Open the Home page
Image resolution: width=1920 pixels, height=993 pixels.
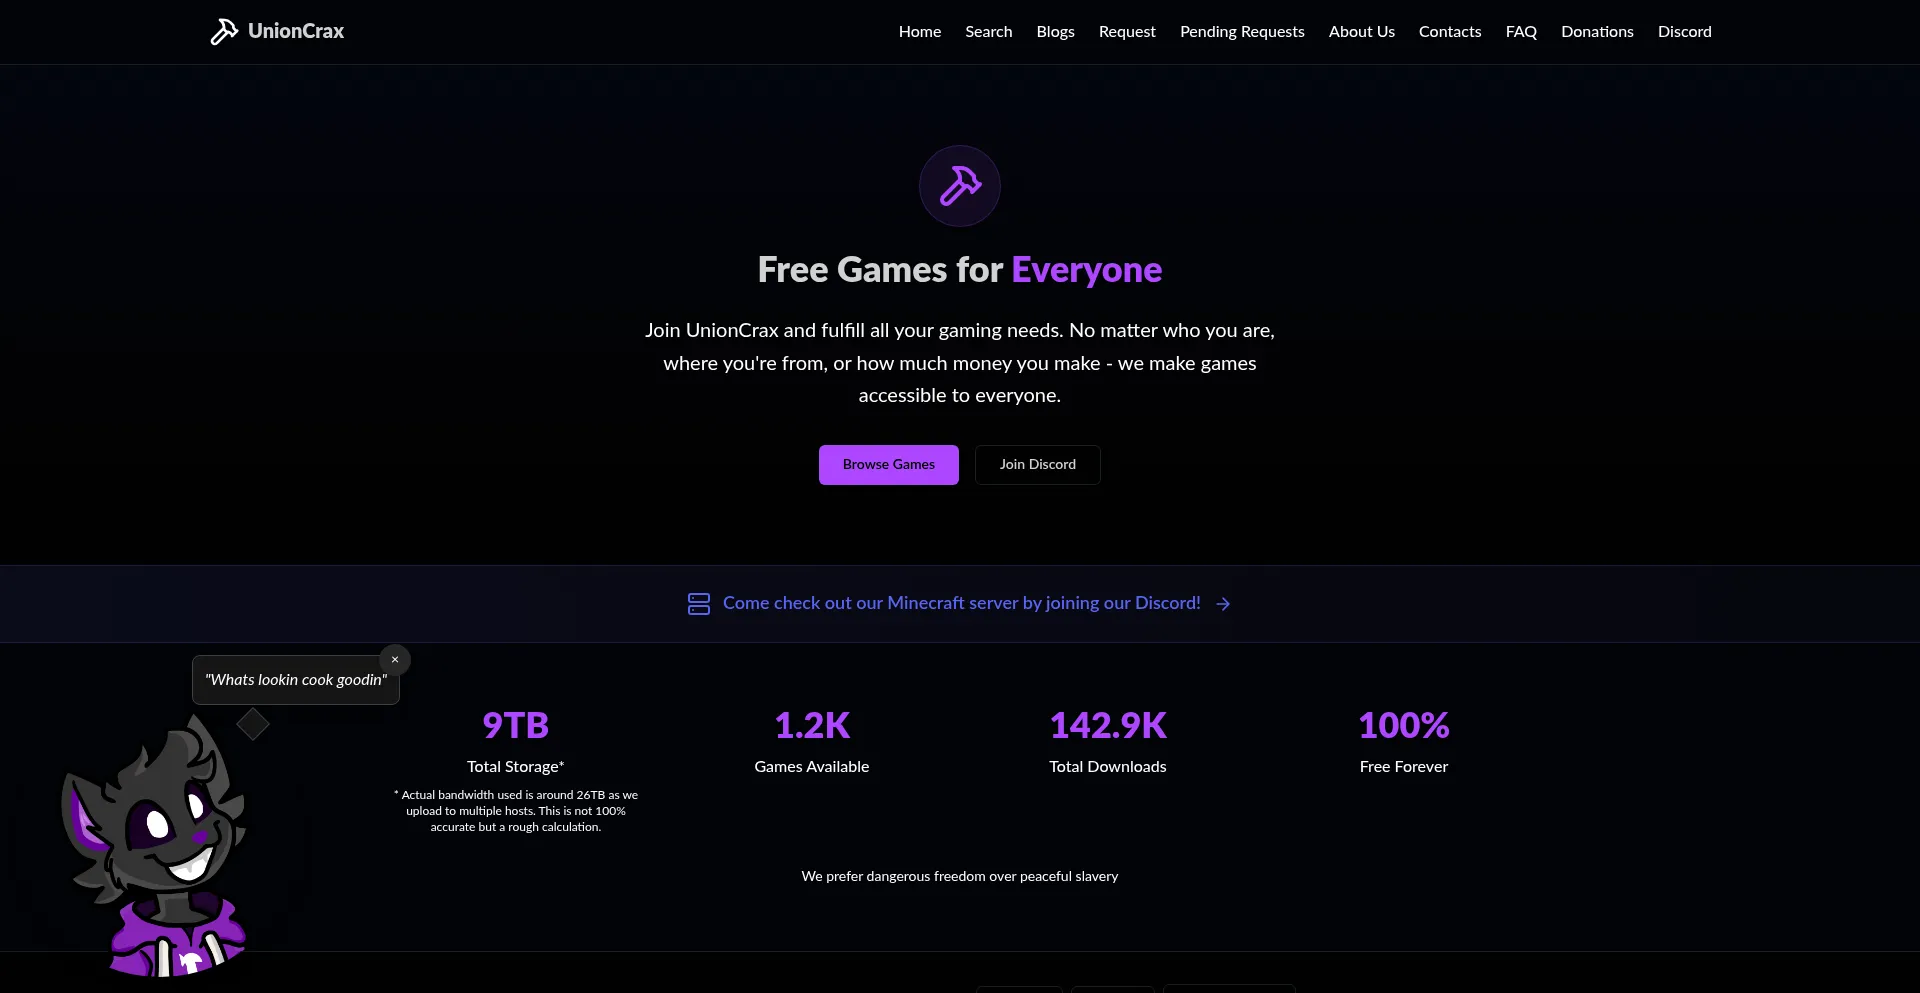(x=920, y=32)
